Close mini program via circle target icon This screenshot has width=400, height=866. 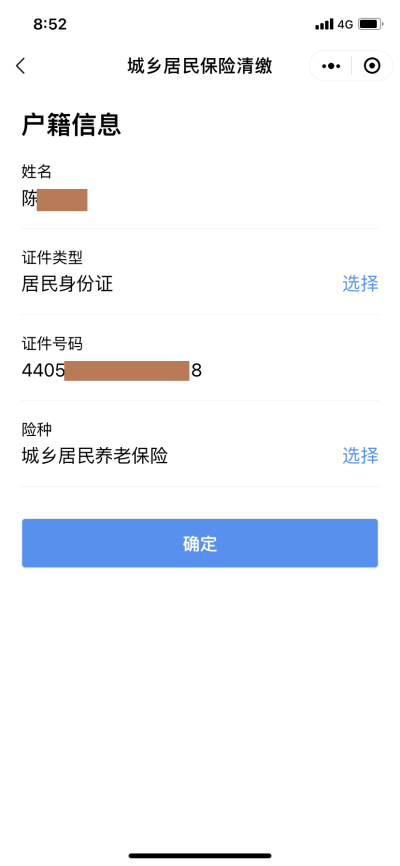click(372, 66)
